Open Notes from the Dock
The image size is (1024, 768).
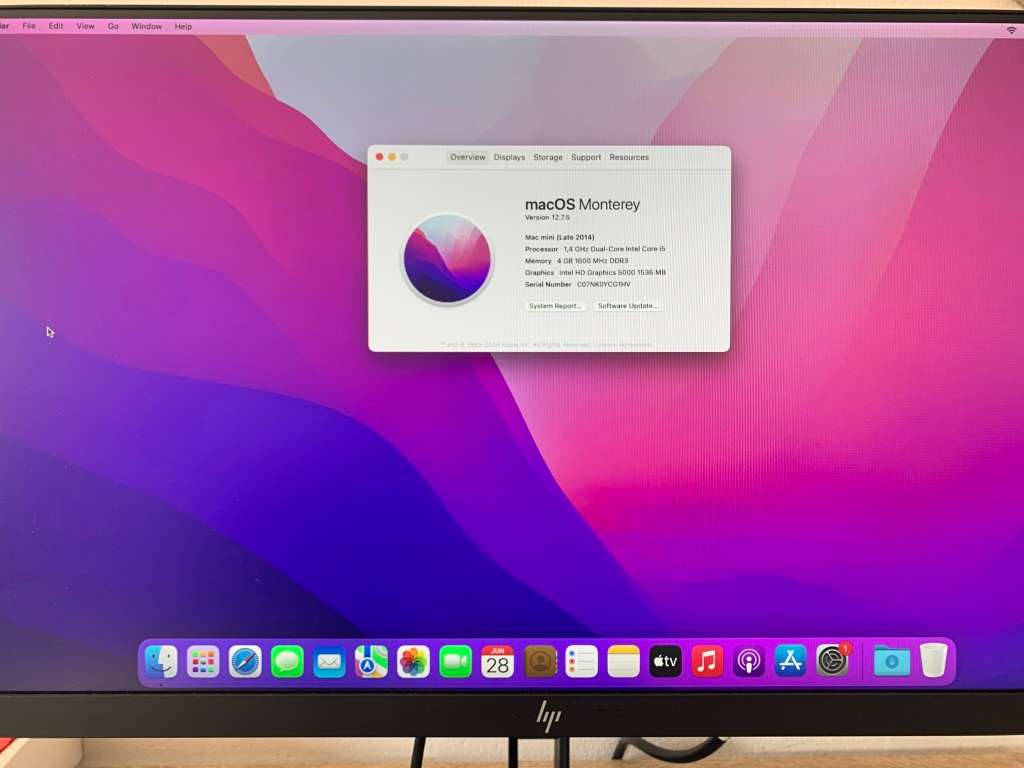[623, 661]
